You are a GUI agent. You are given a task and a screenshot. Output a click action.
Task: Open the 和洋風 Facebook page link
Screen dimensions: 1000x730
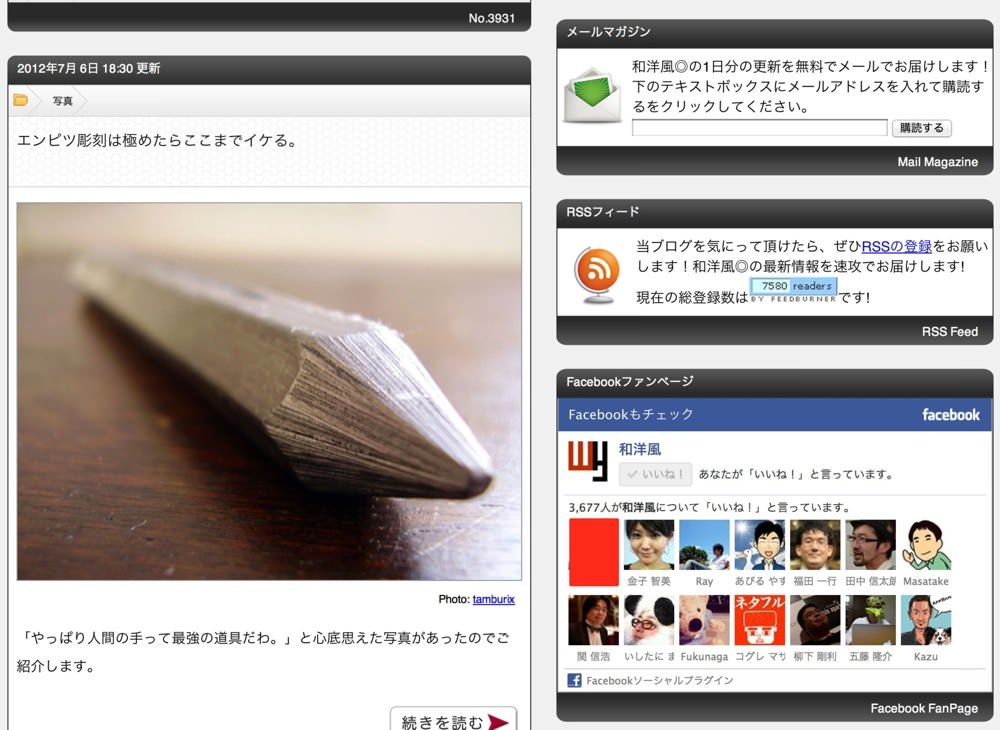pos(640,449)
